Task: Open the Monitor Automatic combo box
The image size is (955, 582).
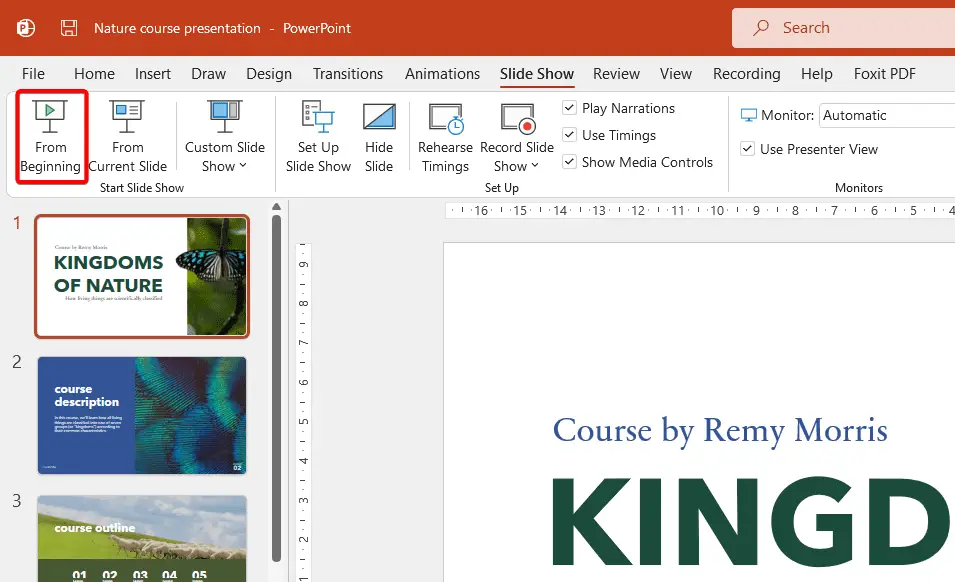Action: (887, 115)
